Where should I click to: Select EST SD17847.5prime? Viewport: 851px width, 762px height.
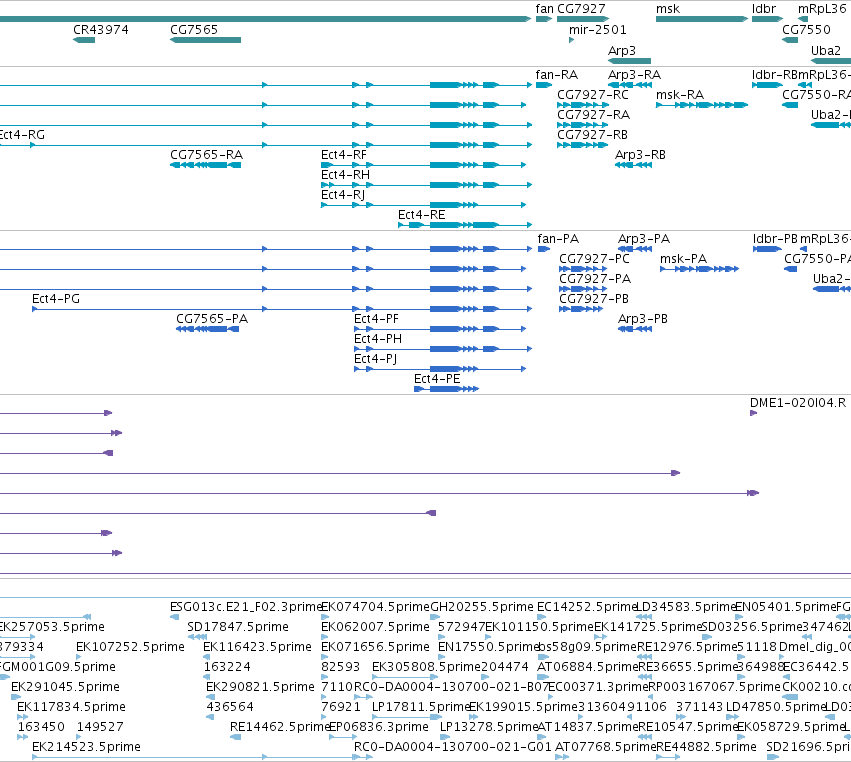click(x=238, y=626)
